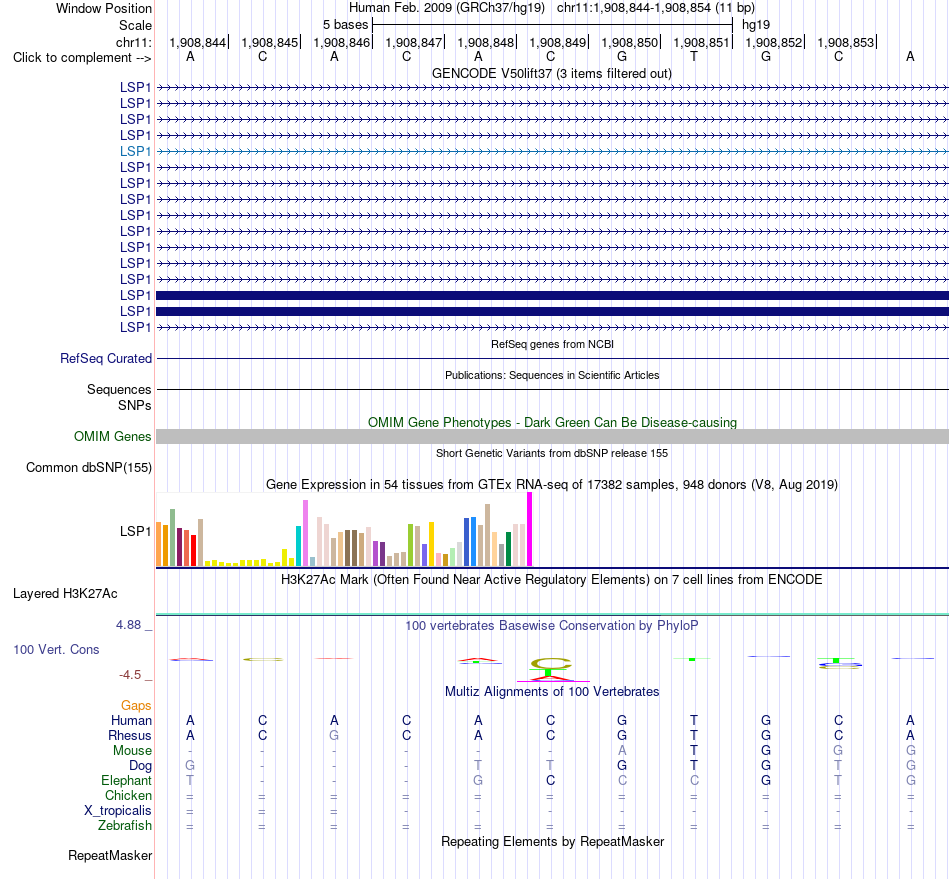Open the OMIM Gene Phenotypes track title
The width and height of the screenshot is (950, 879).
[552, 423]
